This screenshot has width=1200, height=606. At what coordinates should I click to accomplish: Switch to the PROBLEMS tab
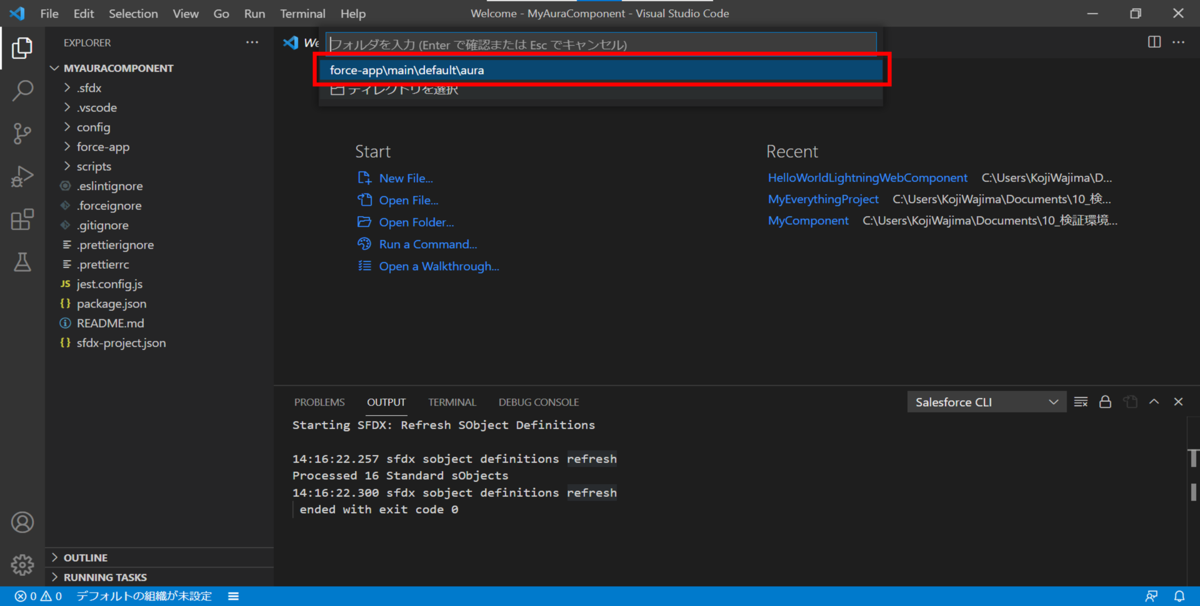coord(319,402)
